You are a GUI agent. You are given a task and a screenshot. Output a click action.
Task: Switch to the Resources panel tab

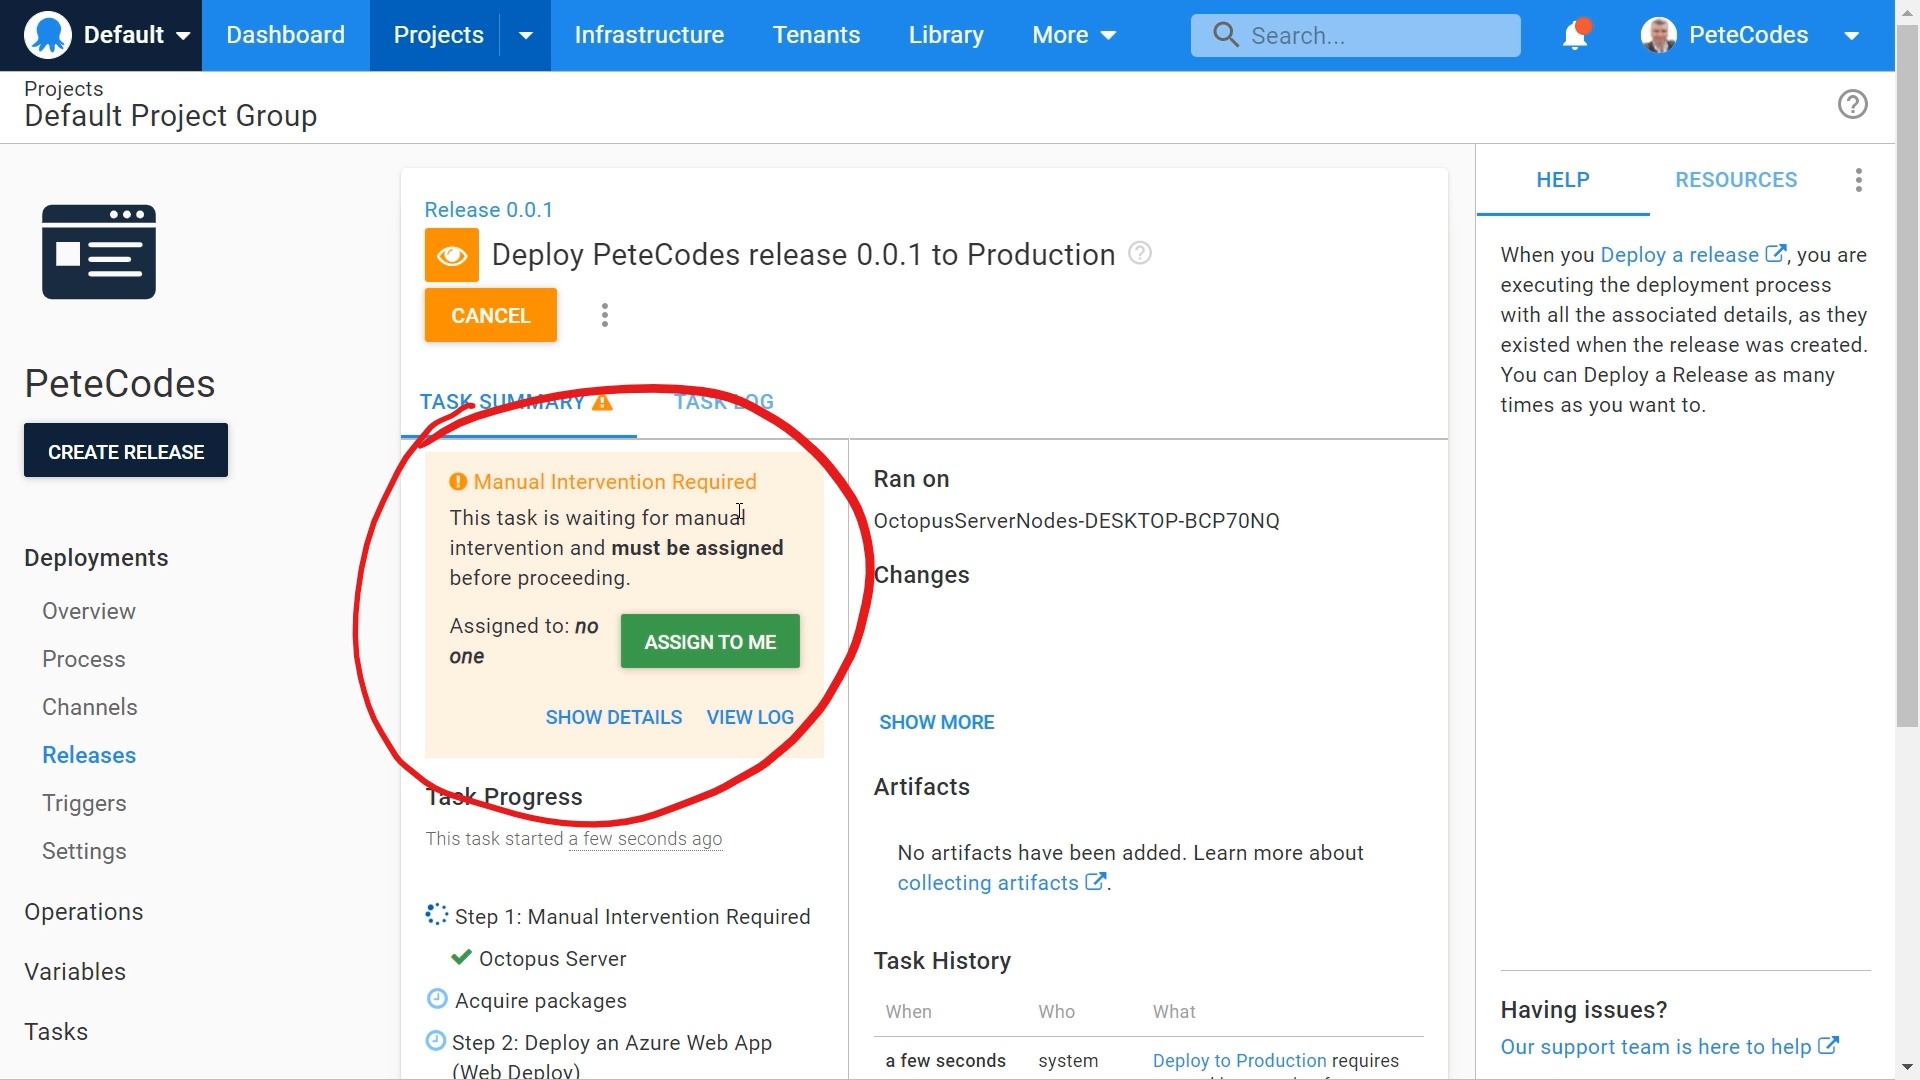click(1736, 180)
